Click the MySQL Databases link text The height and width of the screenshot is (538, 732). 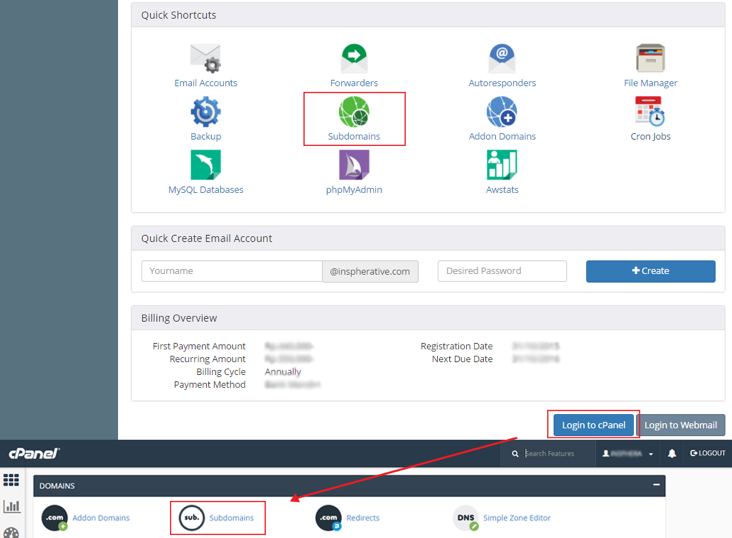pos(205,190)
